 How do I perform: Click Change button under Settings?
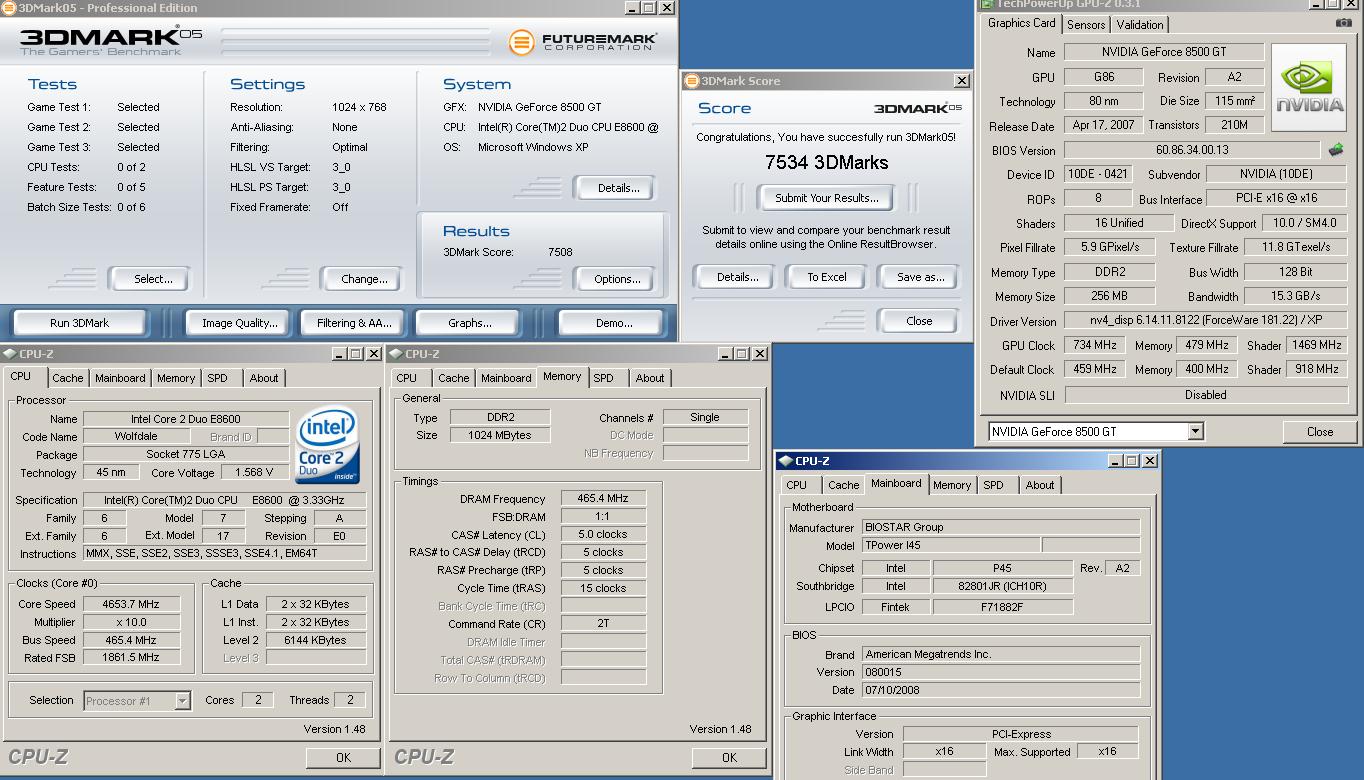pyautogui.click(x=364, y=279)
